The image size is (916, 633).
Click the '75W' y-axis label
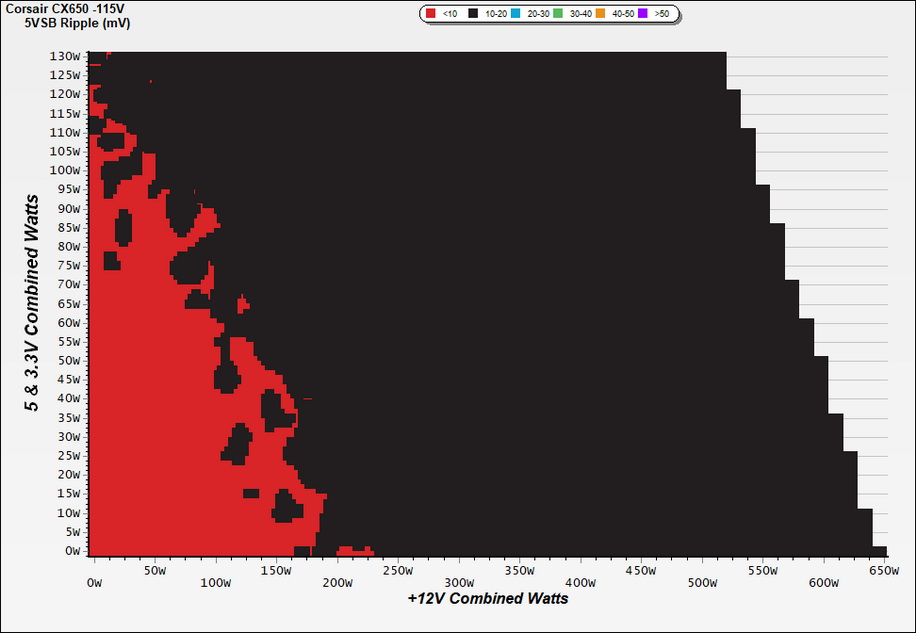pos(68,266)
